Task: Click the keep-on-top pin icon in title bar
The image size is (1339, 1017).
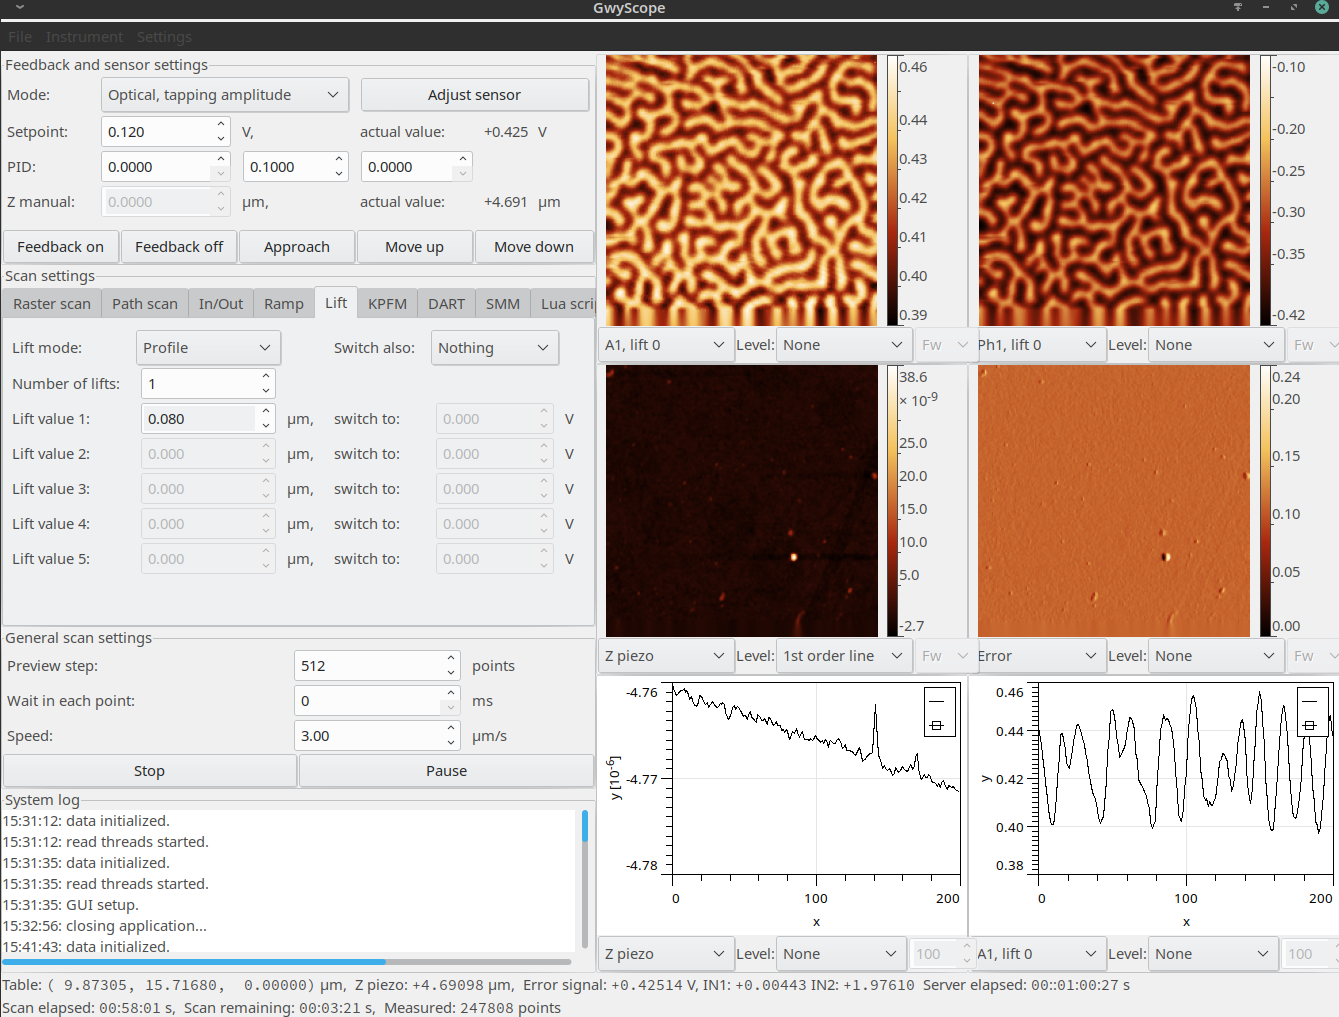Action: 1237,7
